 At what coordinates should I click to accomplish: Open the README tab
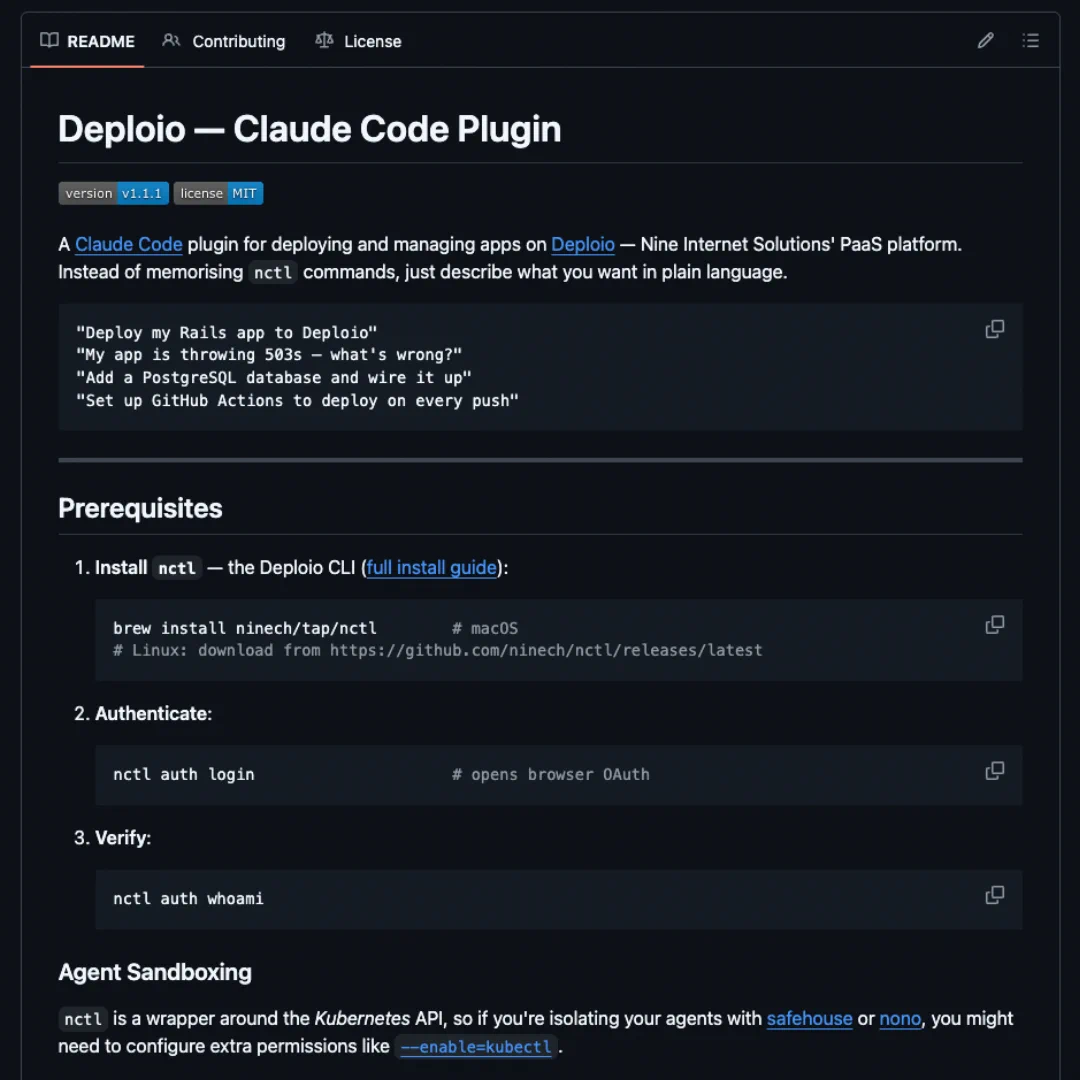[87, 41]
